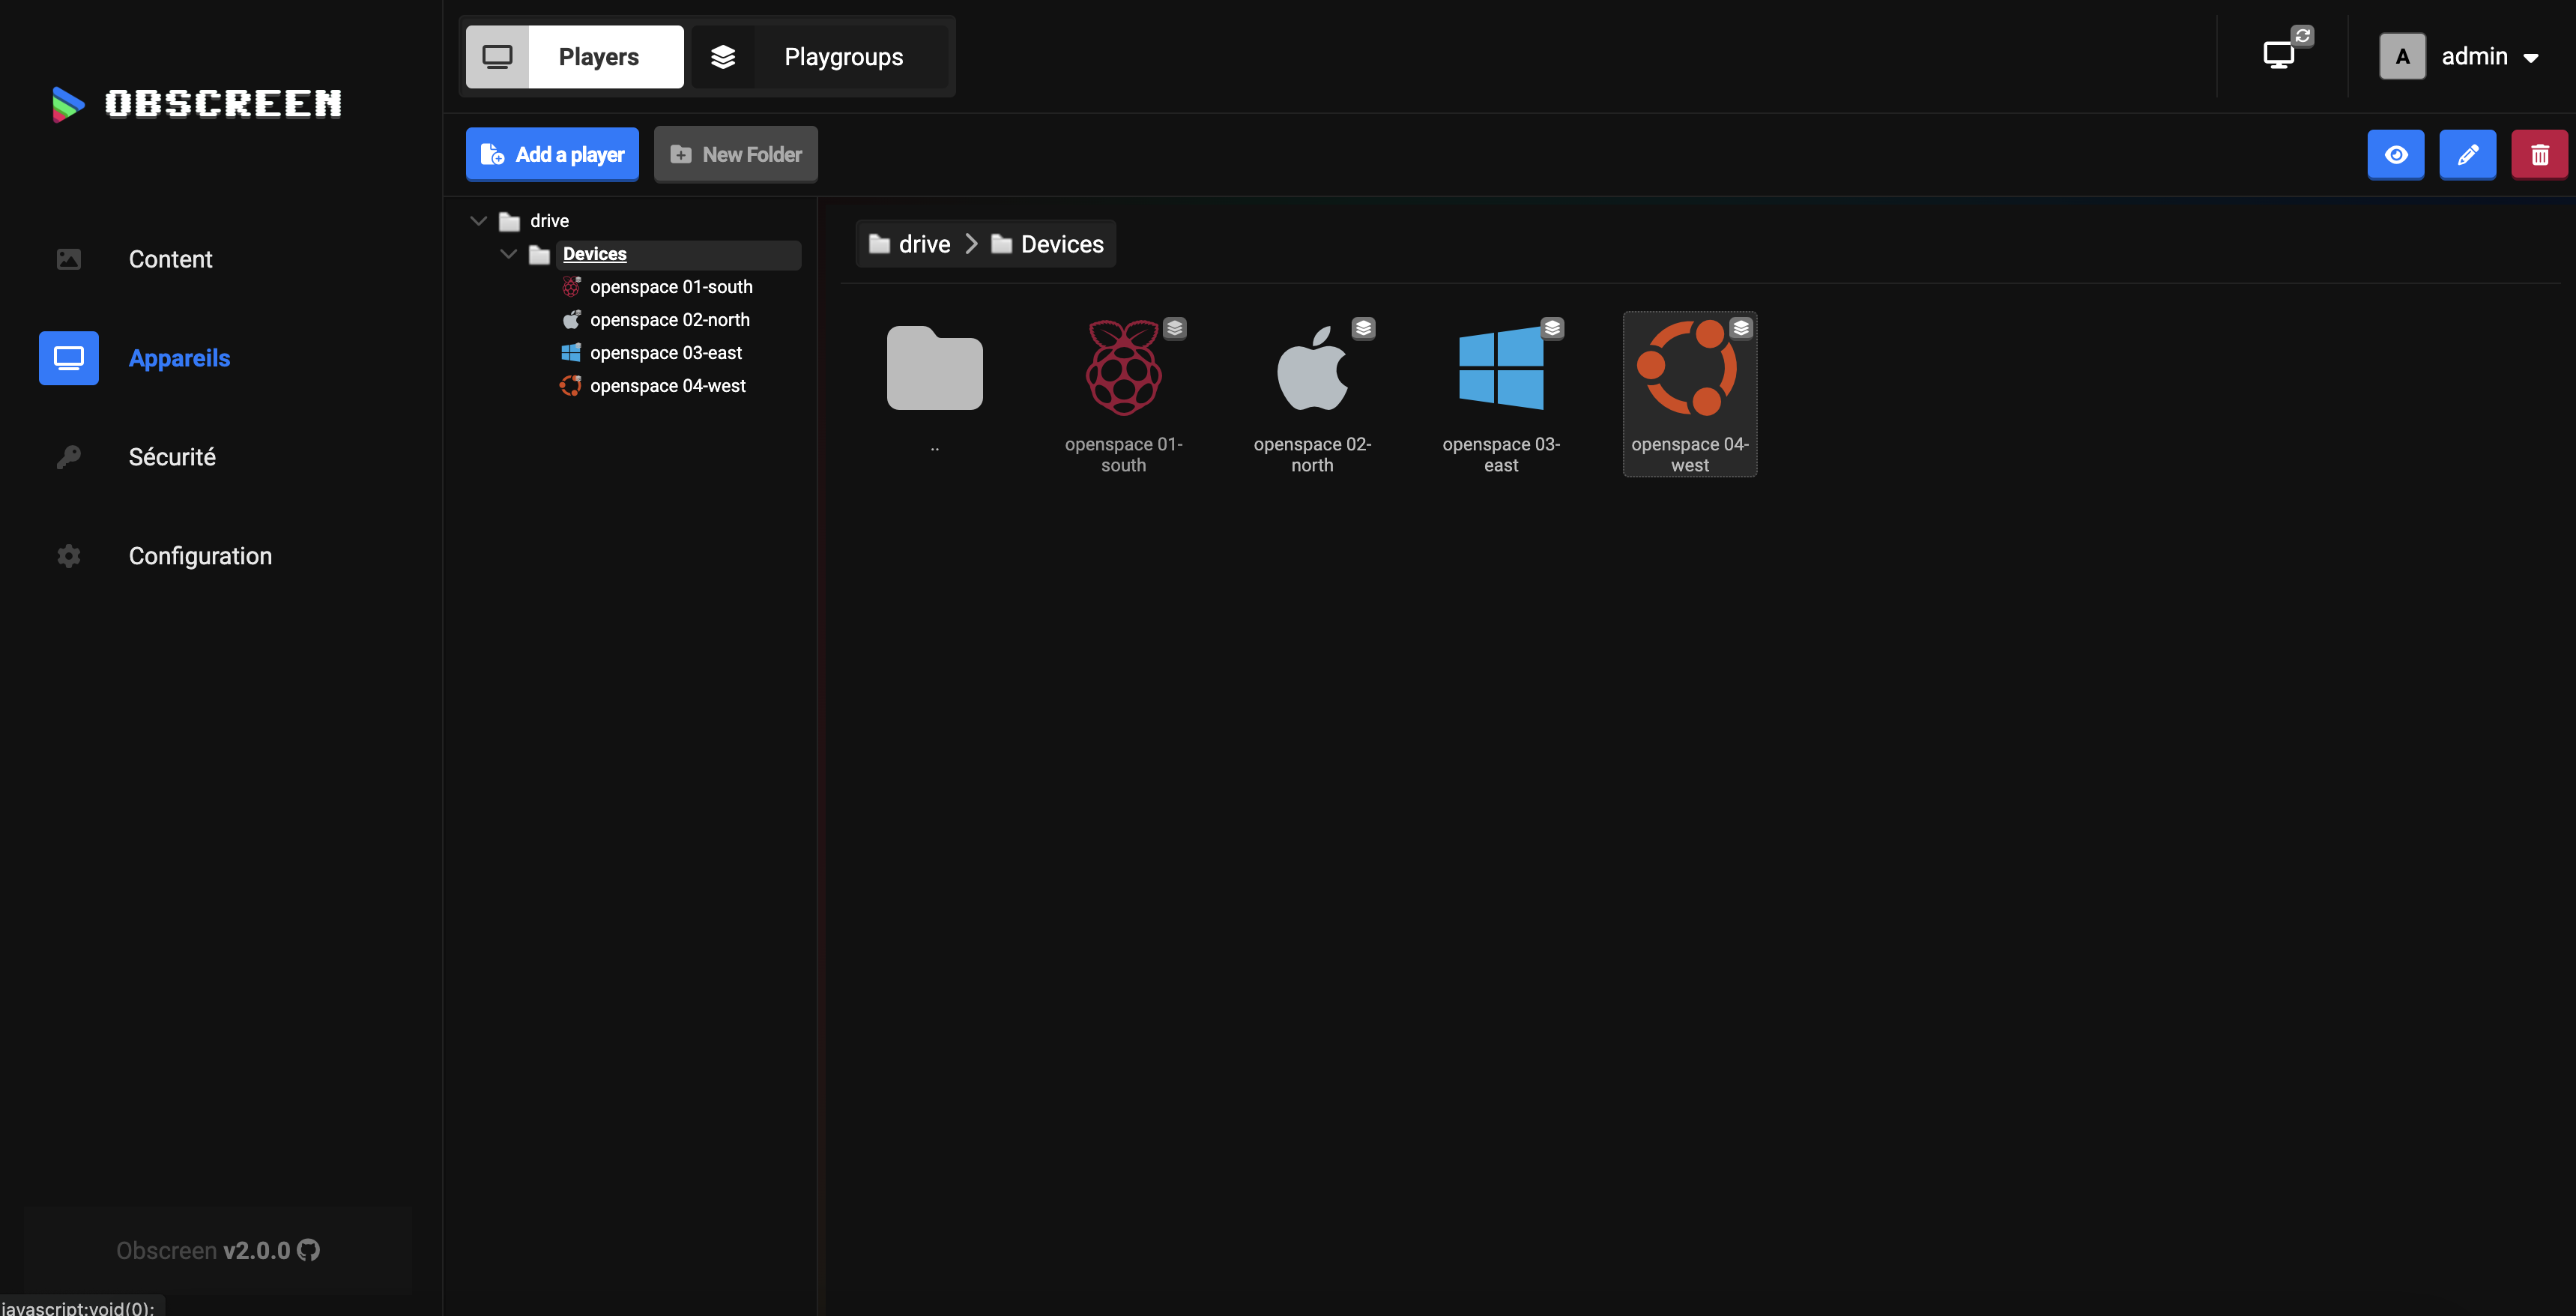The height and width of the screenshot is (1316, 2576).
Task: Select openspace 04-west in the tree
Action: click(667, 386)
